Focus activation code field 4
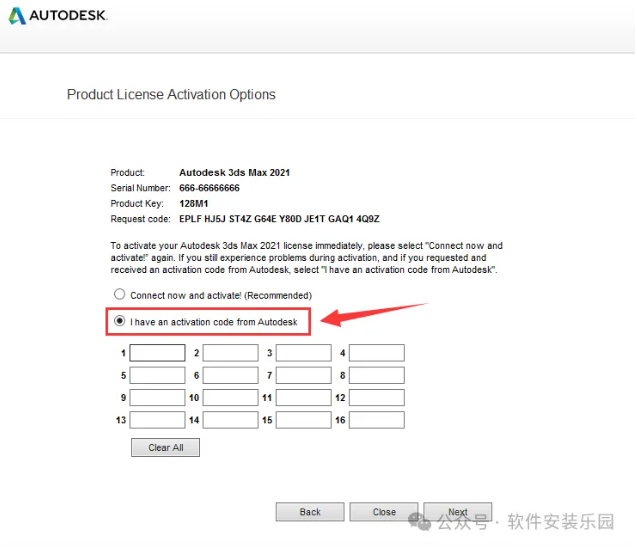Image resolution: width=637 pixels, height=547 pixels. pos(376,353)
